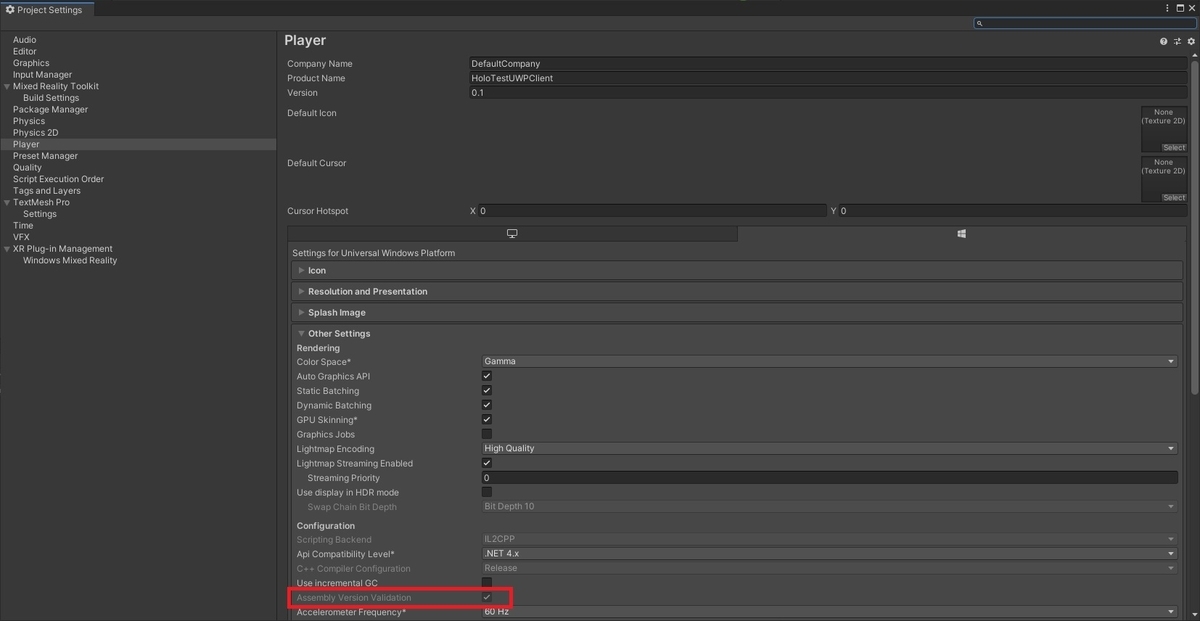Image resolution: width=1200 pixels, height=621 pixels.
Task: Maximize the Project Settings window
Action: [1180, 8]
